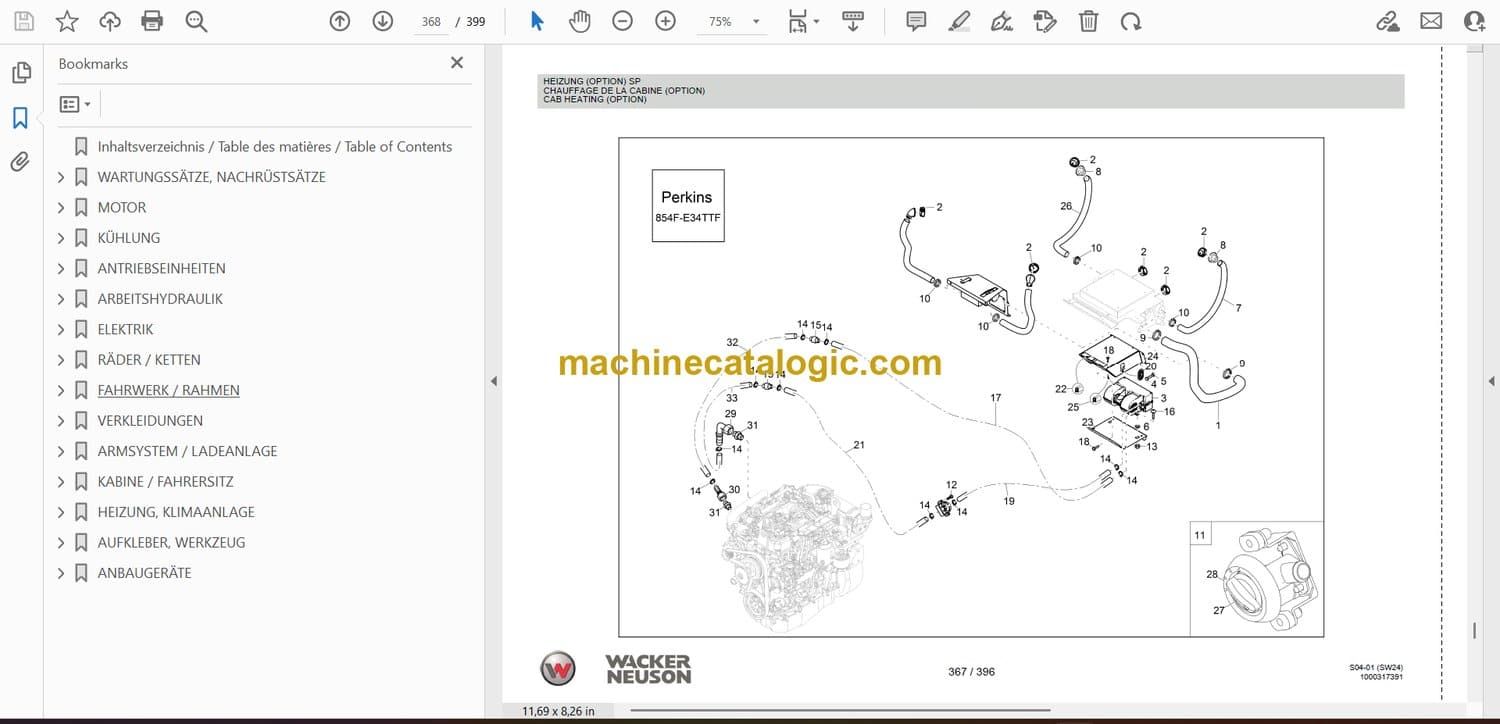This screenshot has width=1500, height=724.
Task: Add a comment sticky note
Action: point(916,21)
